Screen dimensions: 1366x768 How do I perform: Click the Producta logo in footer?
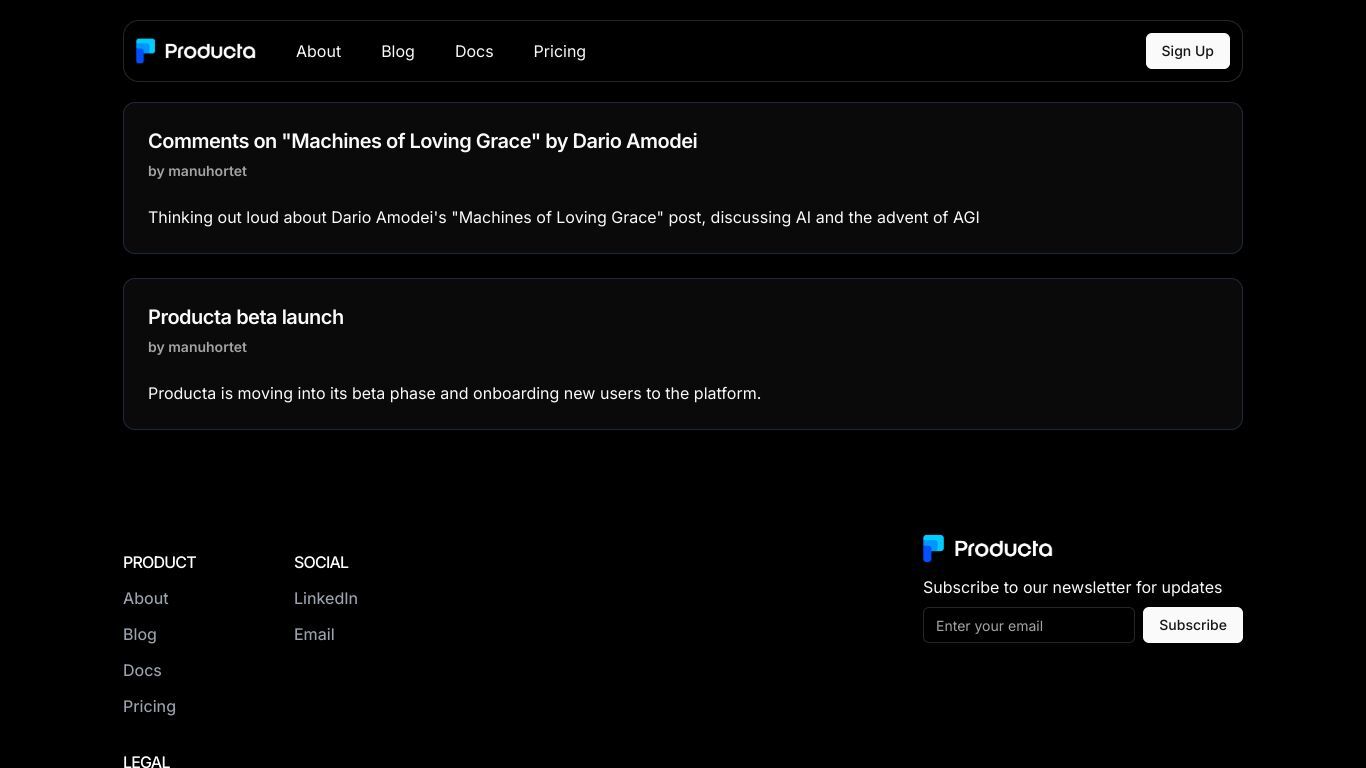click(987, 548)
